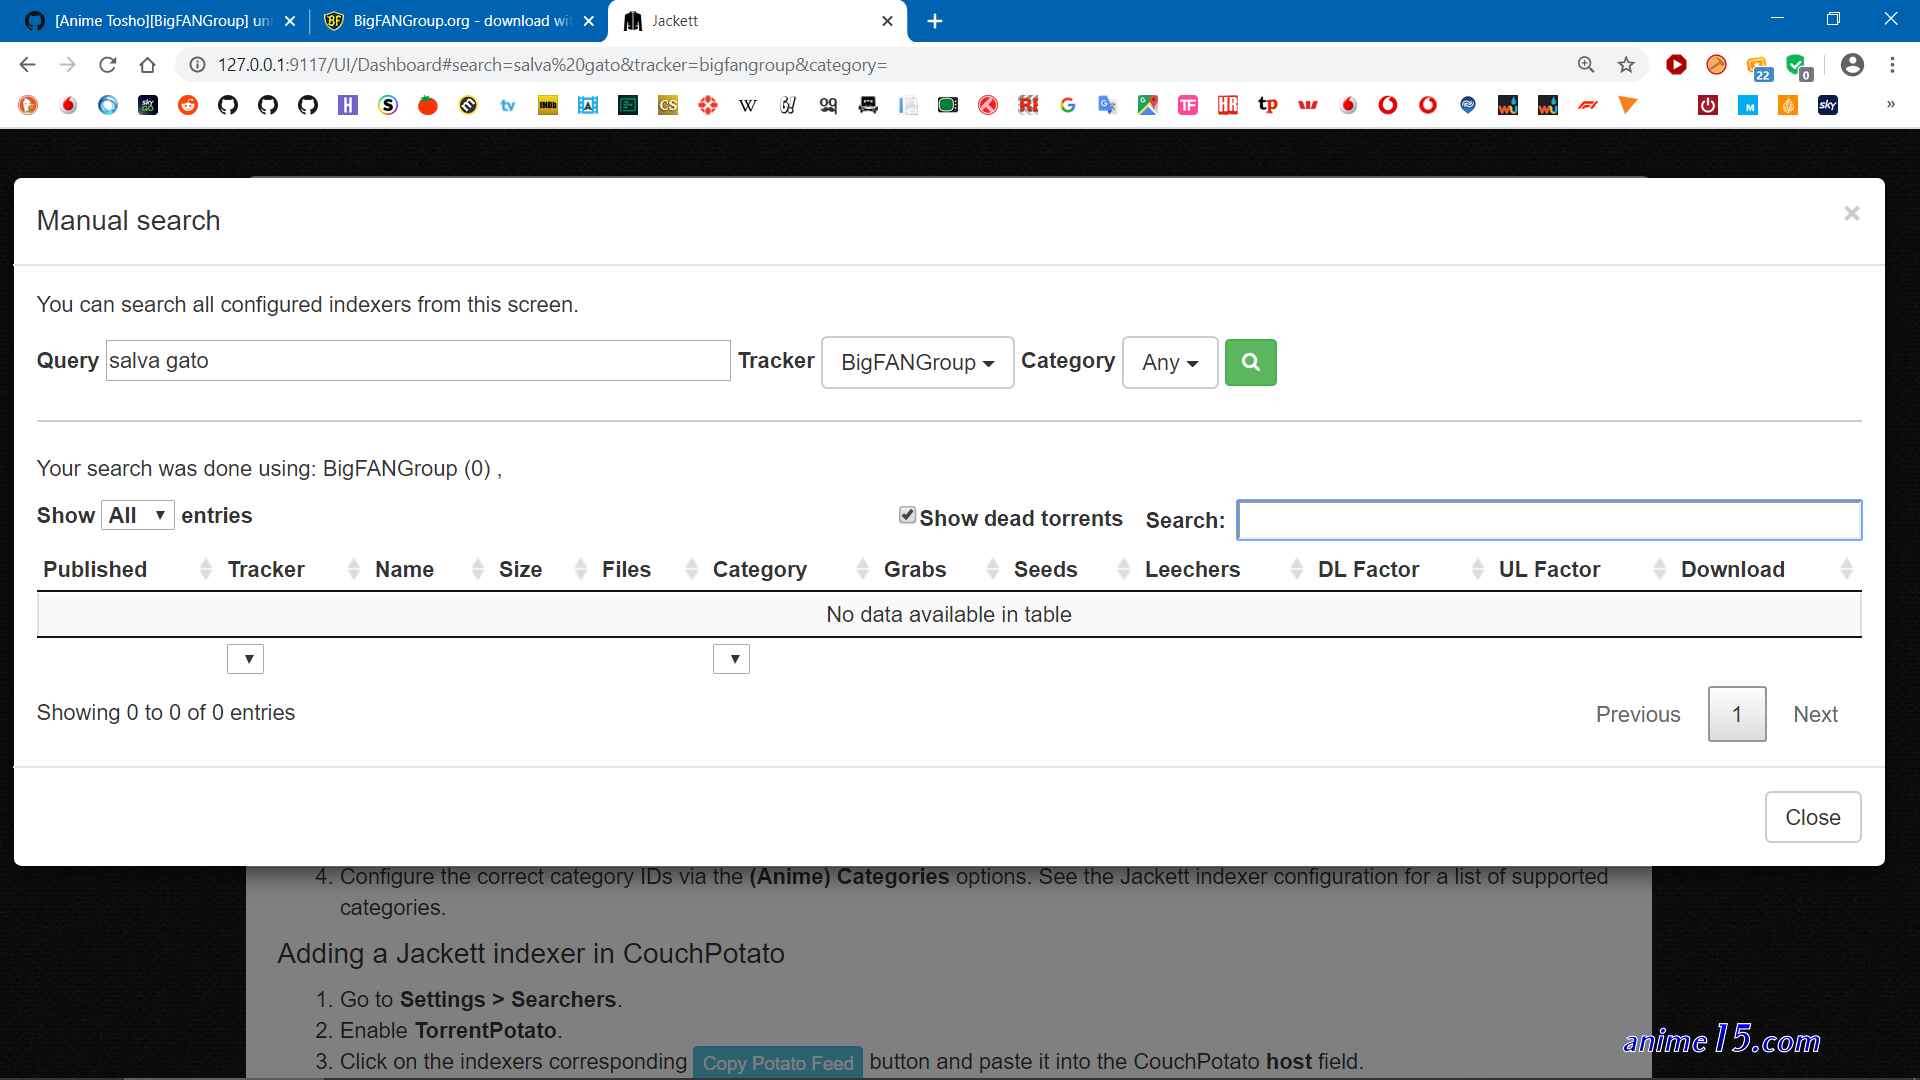Open the Chrome profile avatar menu
This screenshot has height=1080, width=1920.
coord(1852,65)
